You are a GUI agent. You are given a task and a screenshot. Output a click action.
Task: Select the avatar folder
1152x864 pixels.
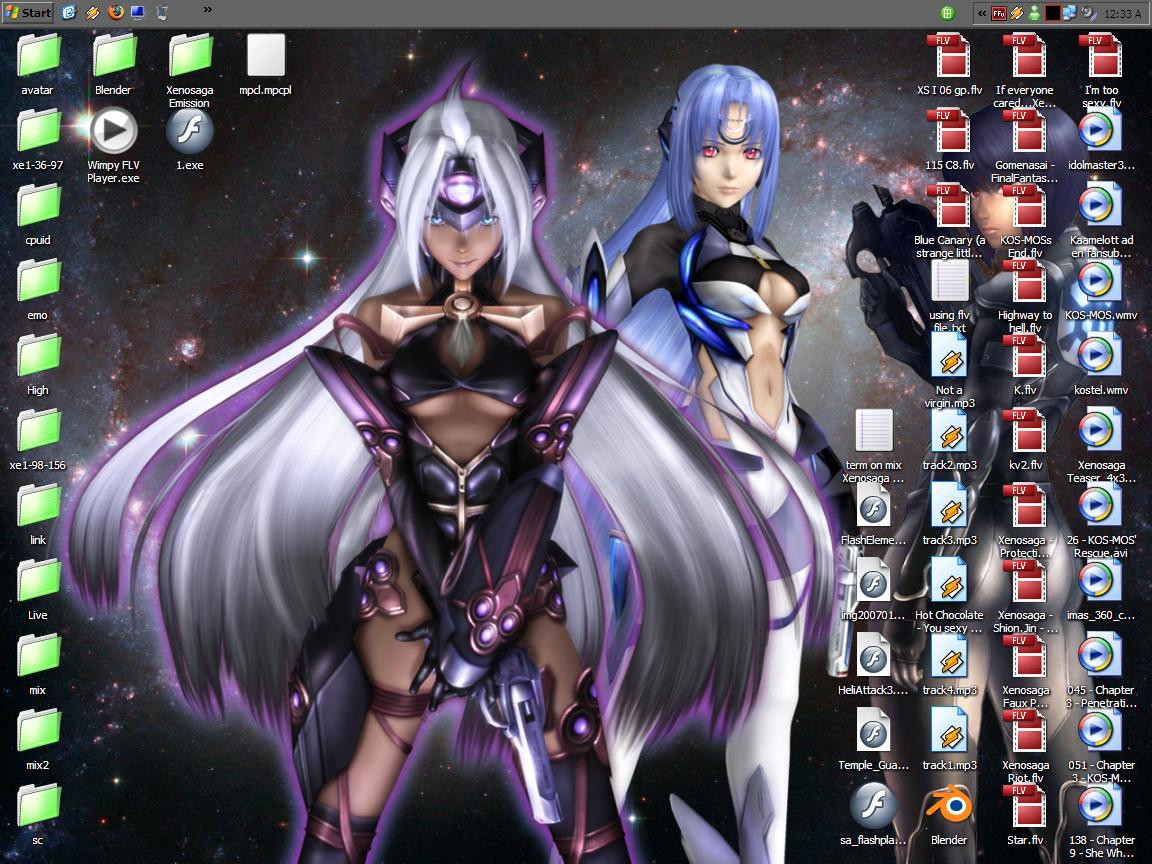pyautogui.click(x=37, y=65)
